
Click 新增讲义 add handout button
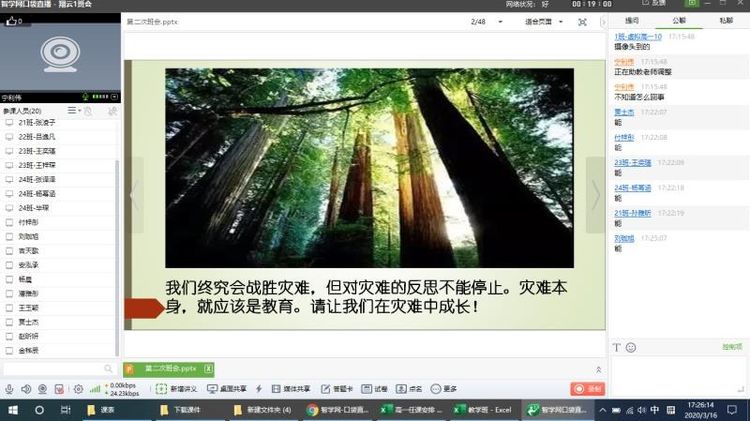pos(177,389)
